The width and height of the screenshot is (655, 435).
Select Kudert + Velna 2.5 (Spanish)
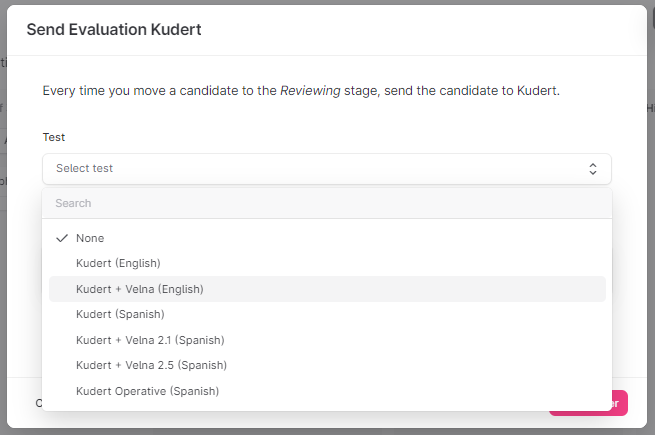pos(151,365)
